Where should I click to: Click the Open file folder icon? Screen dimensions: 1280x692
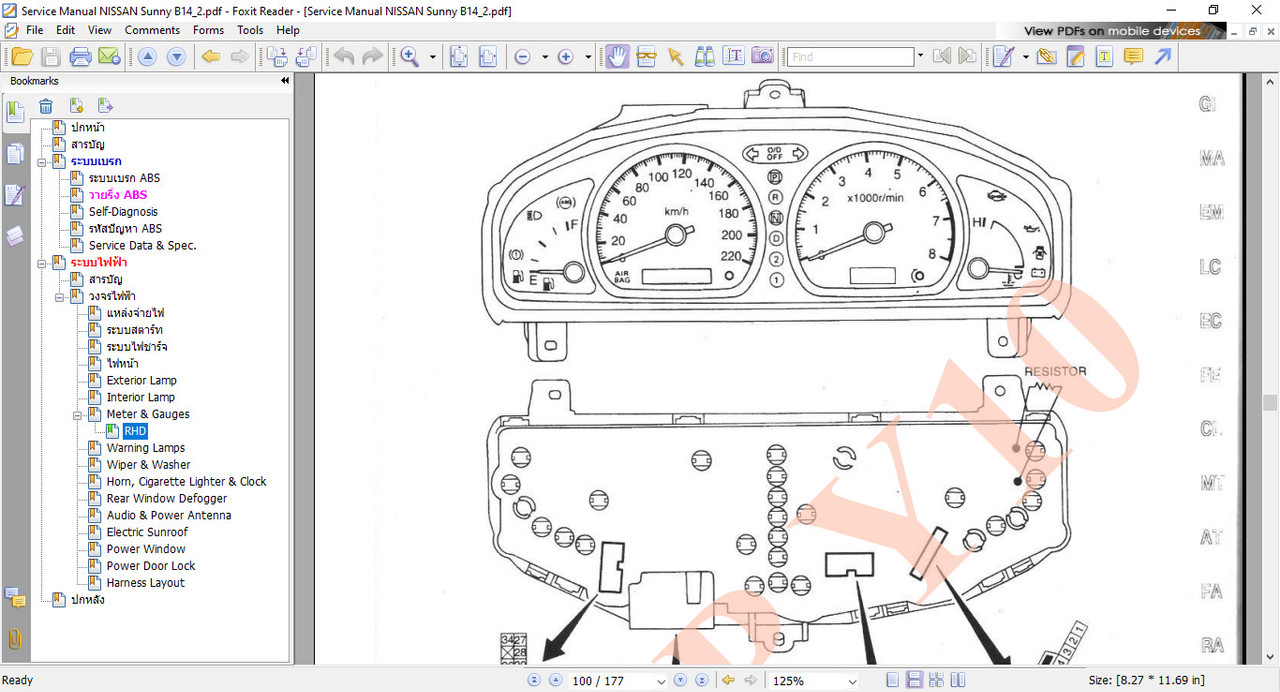[21, 57]
